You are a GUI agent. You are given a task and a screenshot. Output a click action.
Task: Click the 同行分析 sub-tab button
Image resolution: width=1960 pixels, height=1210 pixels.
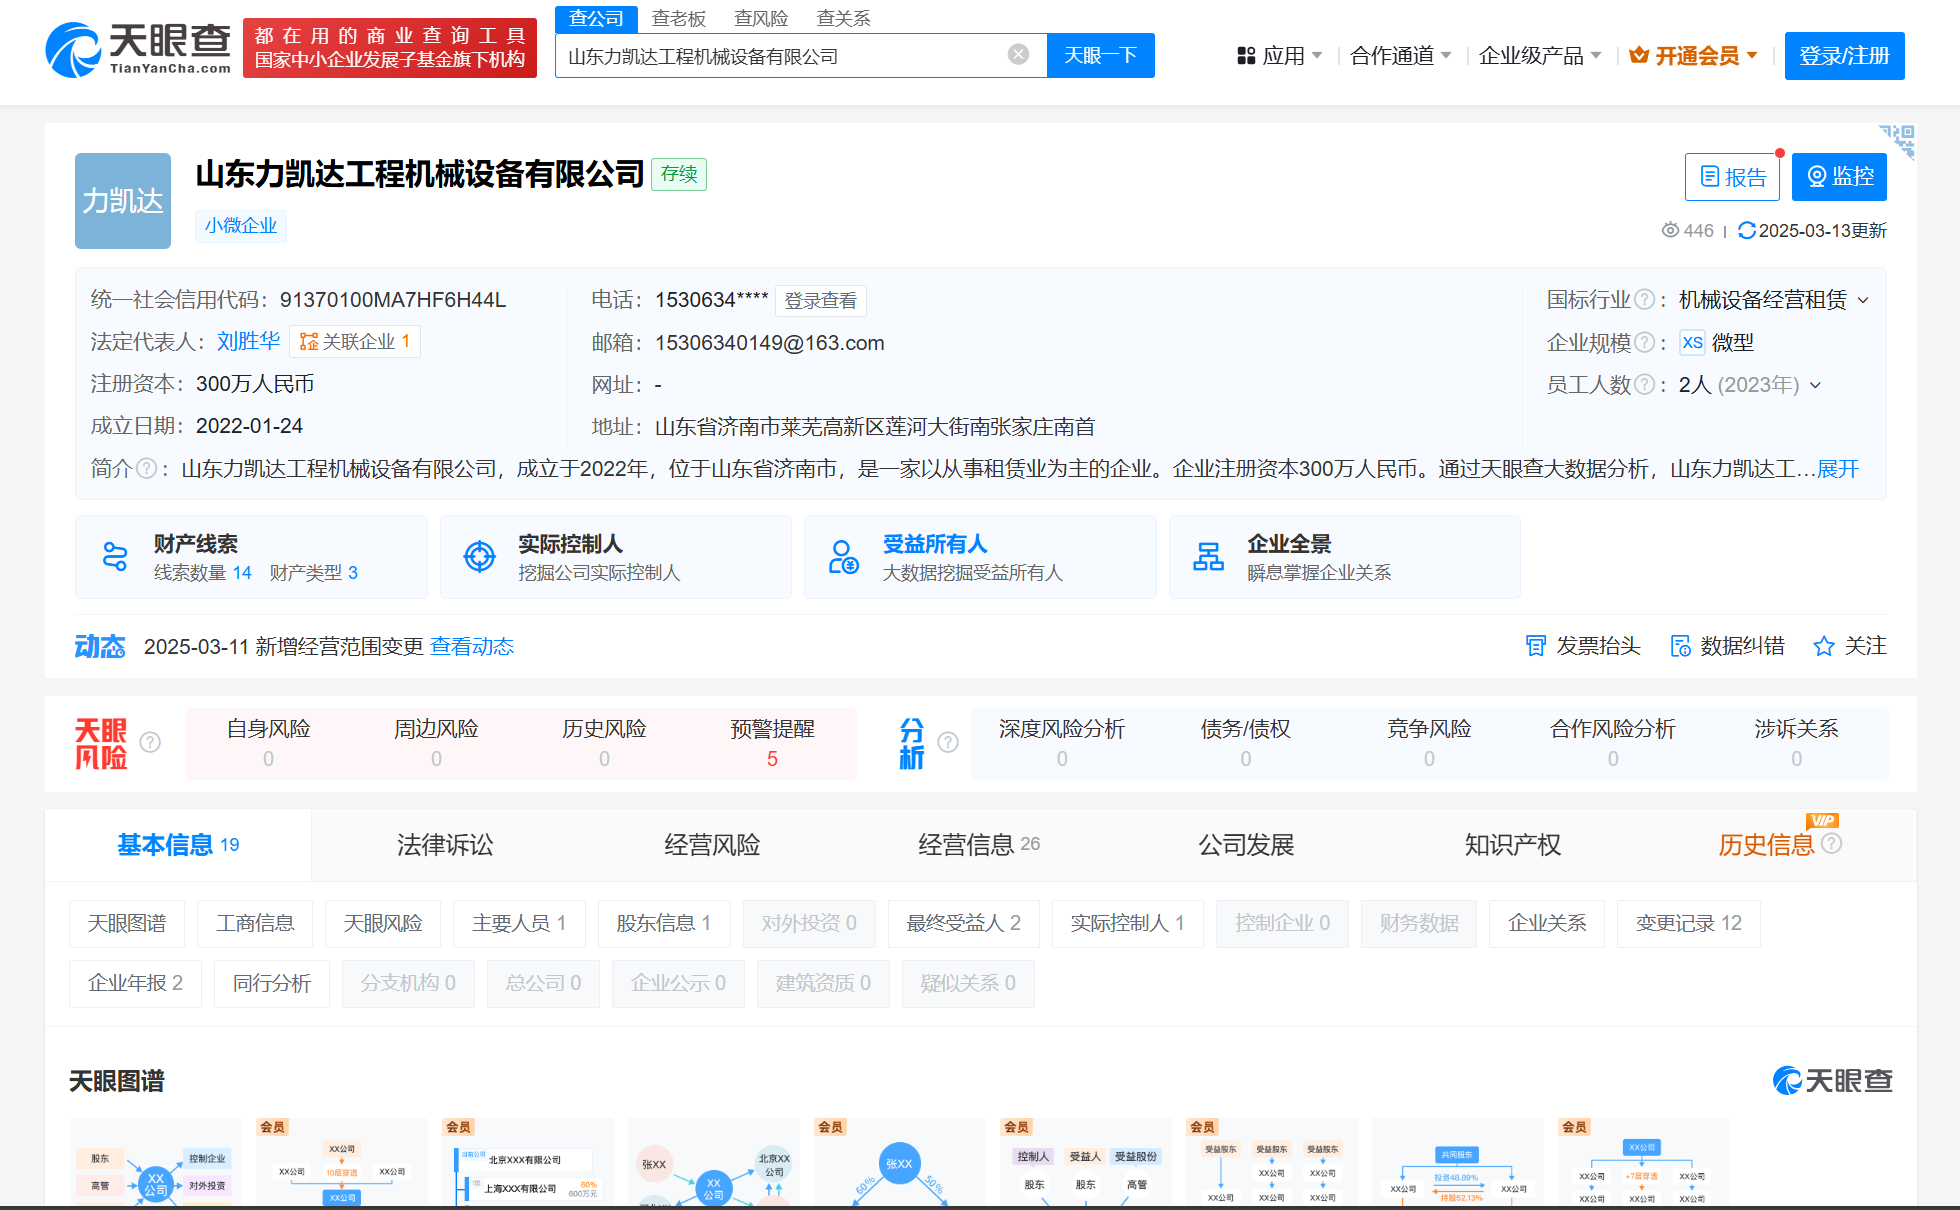[x=272, y=984]
